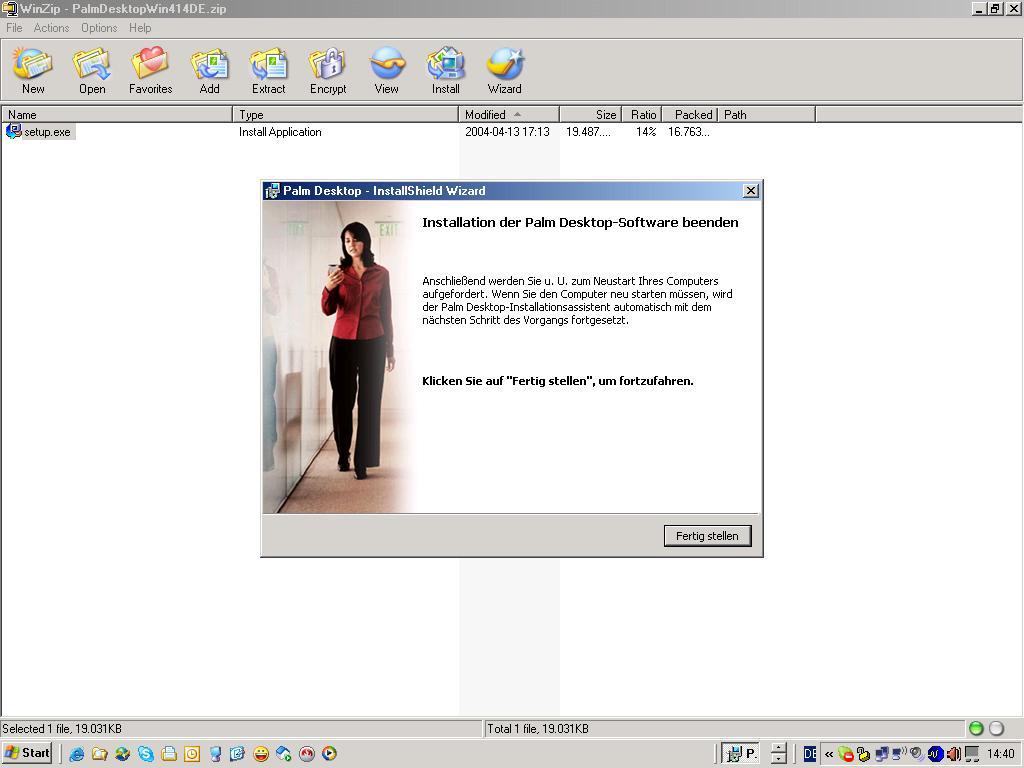Image resolution: width=1024 pixels, height=768 pixels.
Task: Click the Open archive toolbar icon
Action: (92, 71)
